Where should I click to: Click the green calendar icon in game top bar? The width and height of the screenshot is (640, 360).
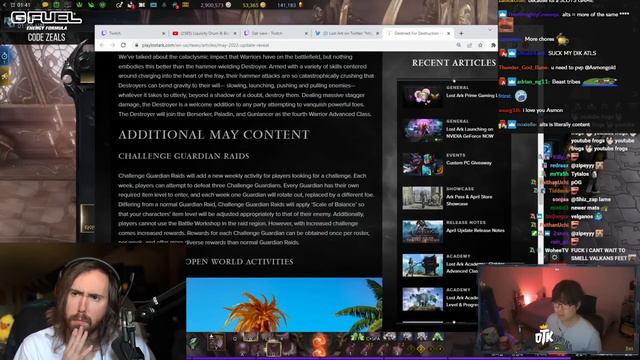pos(57,5)
